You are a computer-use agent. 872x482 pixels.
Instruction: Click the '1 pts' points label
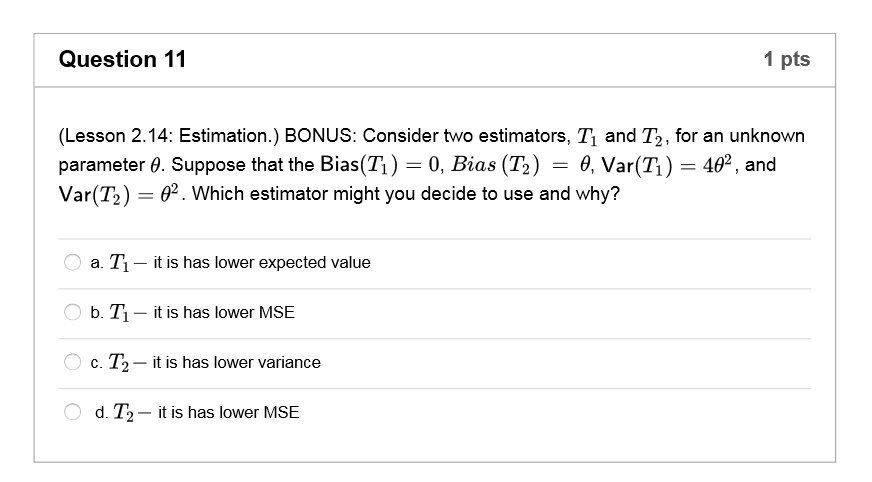[x=786, y=59]
